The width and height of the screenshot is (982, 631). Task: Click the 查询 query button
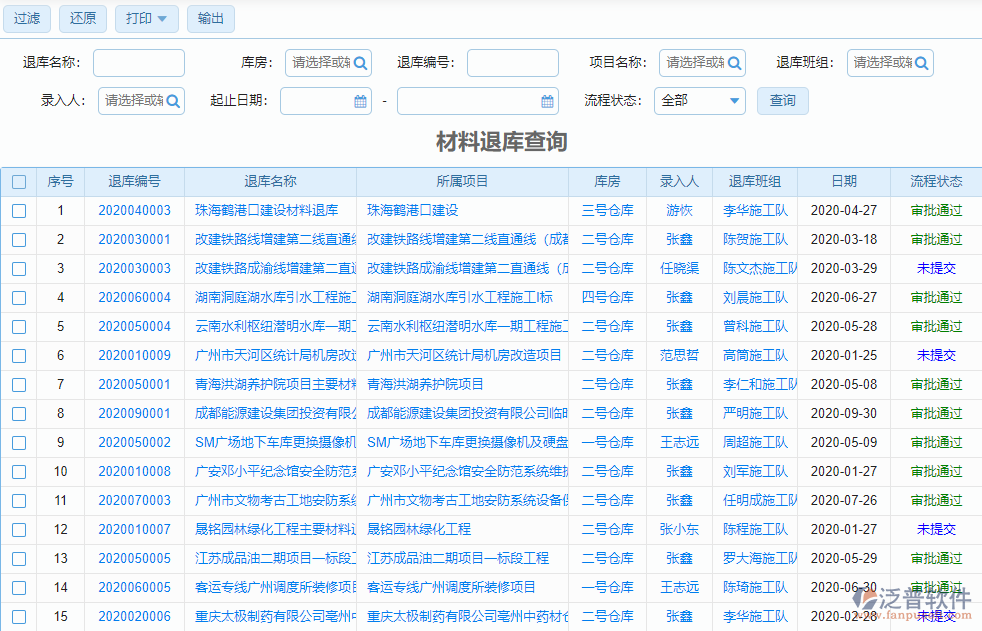pyautogui.click(x=782, y=101)
